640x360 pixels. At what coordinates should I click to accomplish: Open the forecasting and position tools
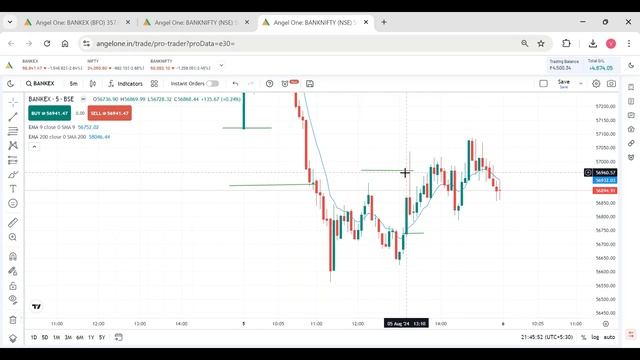(x=13, y=160)
